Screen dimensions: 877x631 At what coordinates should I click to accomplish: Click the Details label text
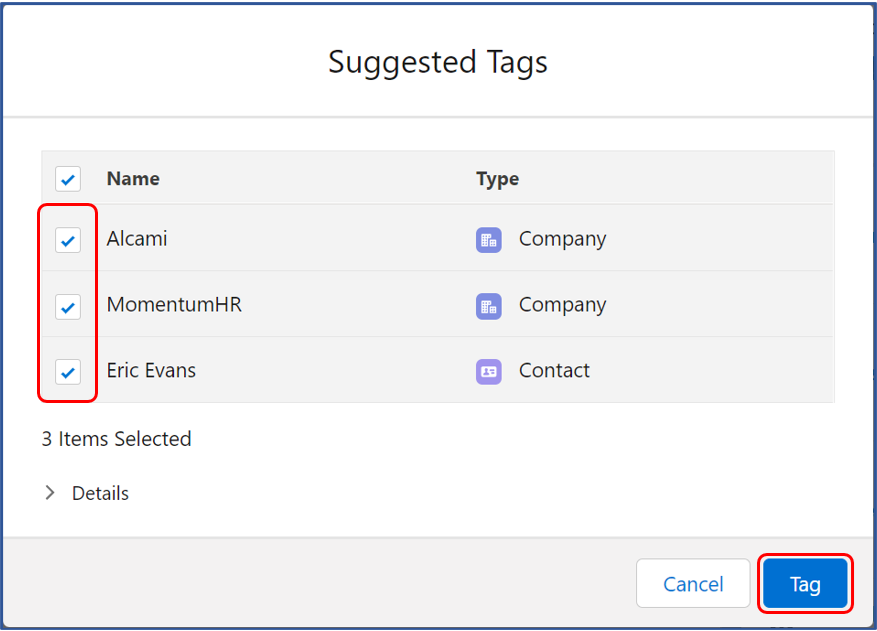click(100, 493)
